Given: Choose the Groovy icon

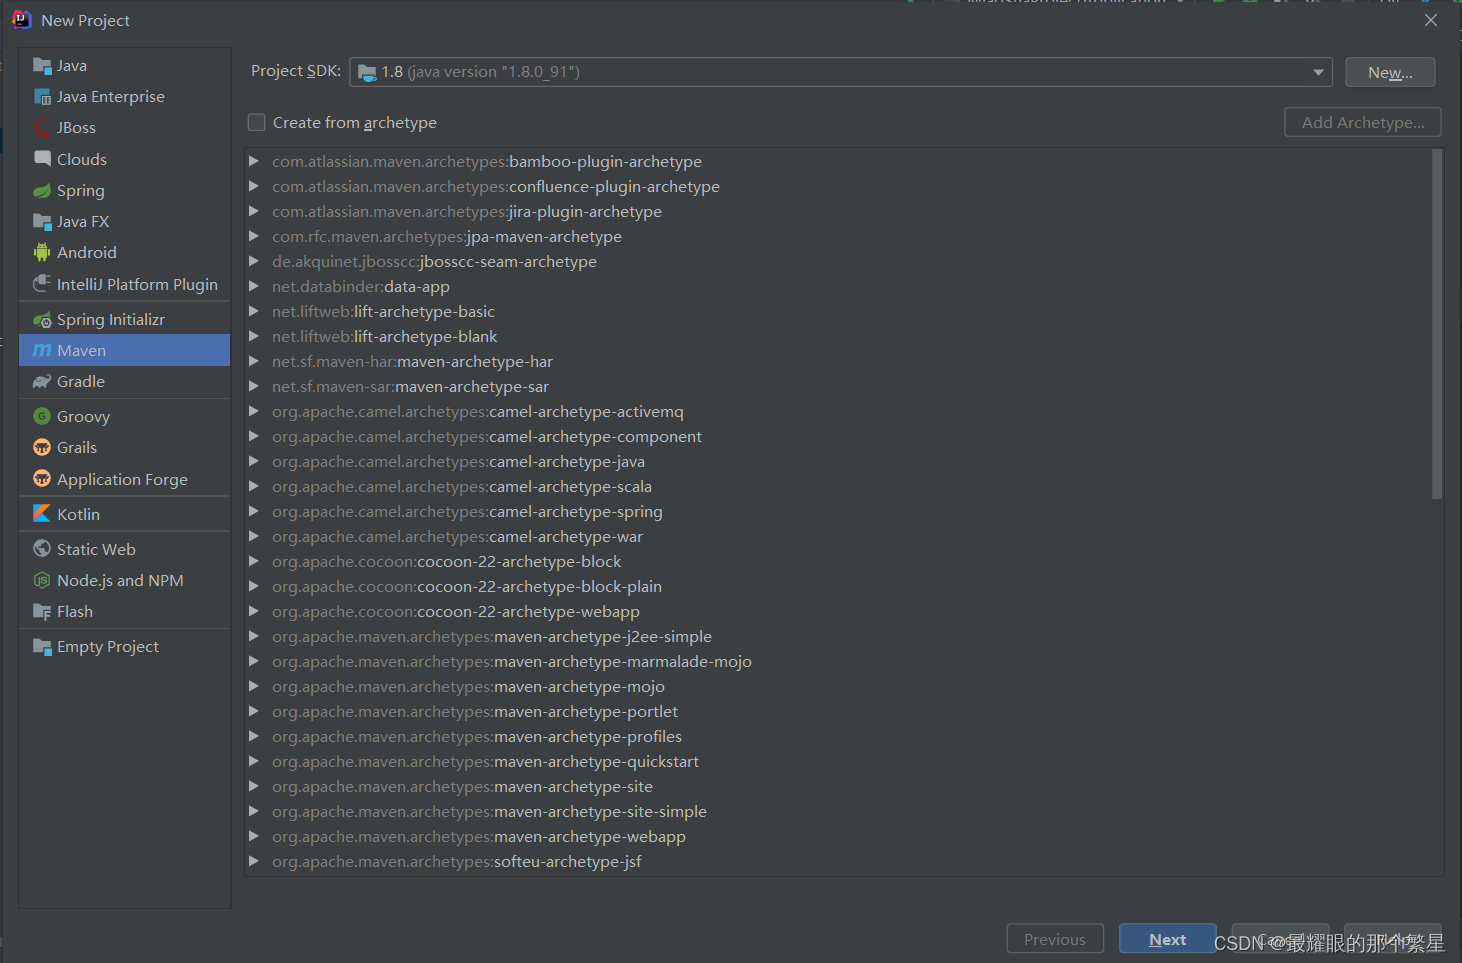Looking at the screenshot, I should [x=42, y=416].
